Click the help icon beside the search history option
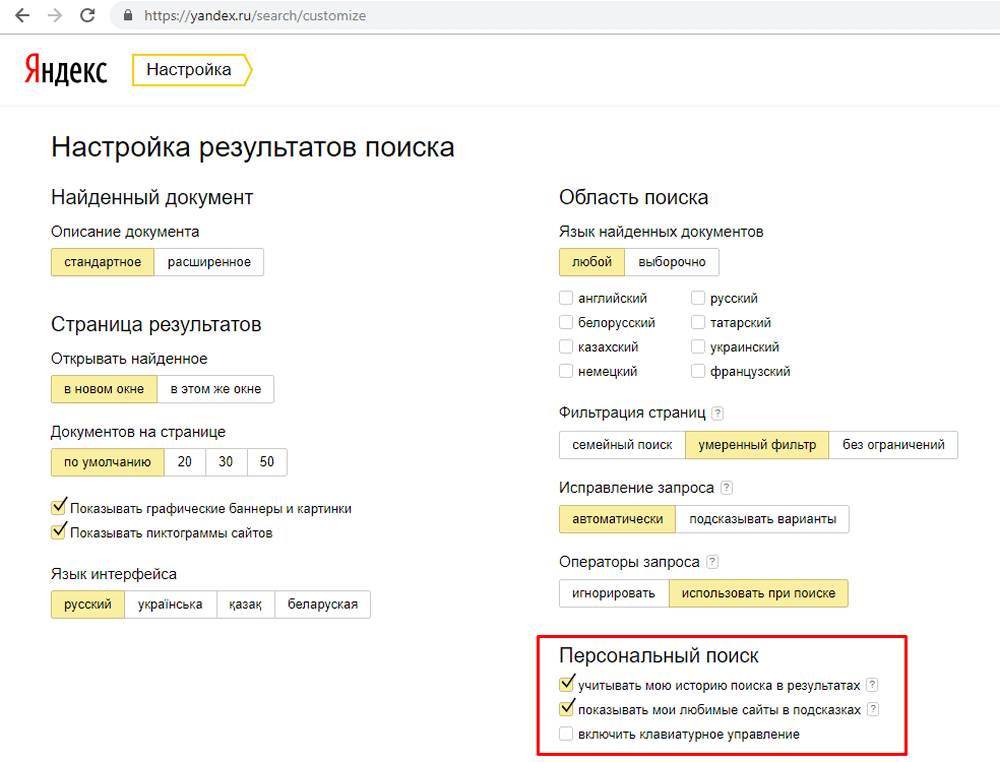This screenshot has height=762, width=1000. [x=874, y=685]
